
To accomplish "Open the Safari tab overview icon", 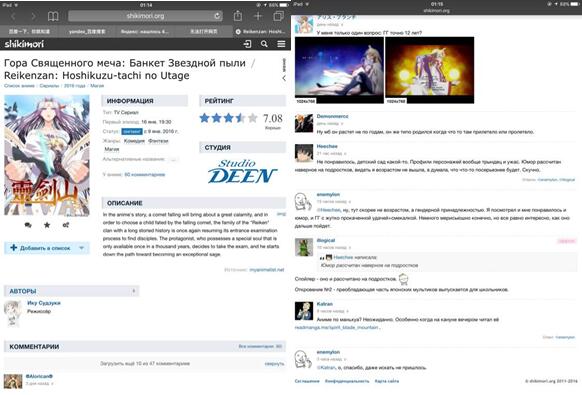I will [278, 16].
